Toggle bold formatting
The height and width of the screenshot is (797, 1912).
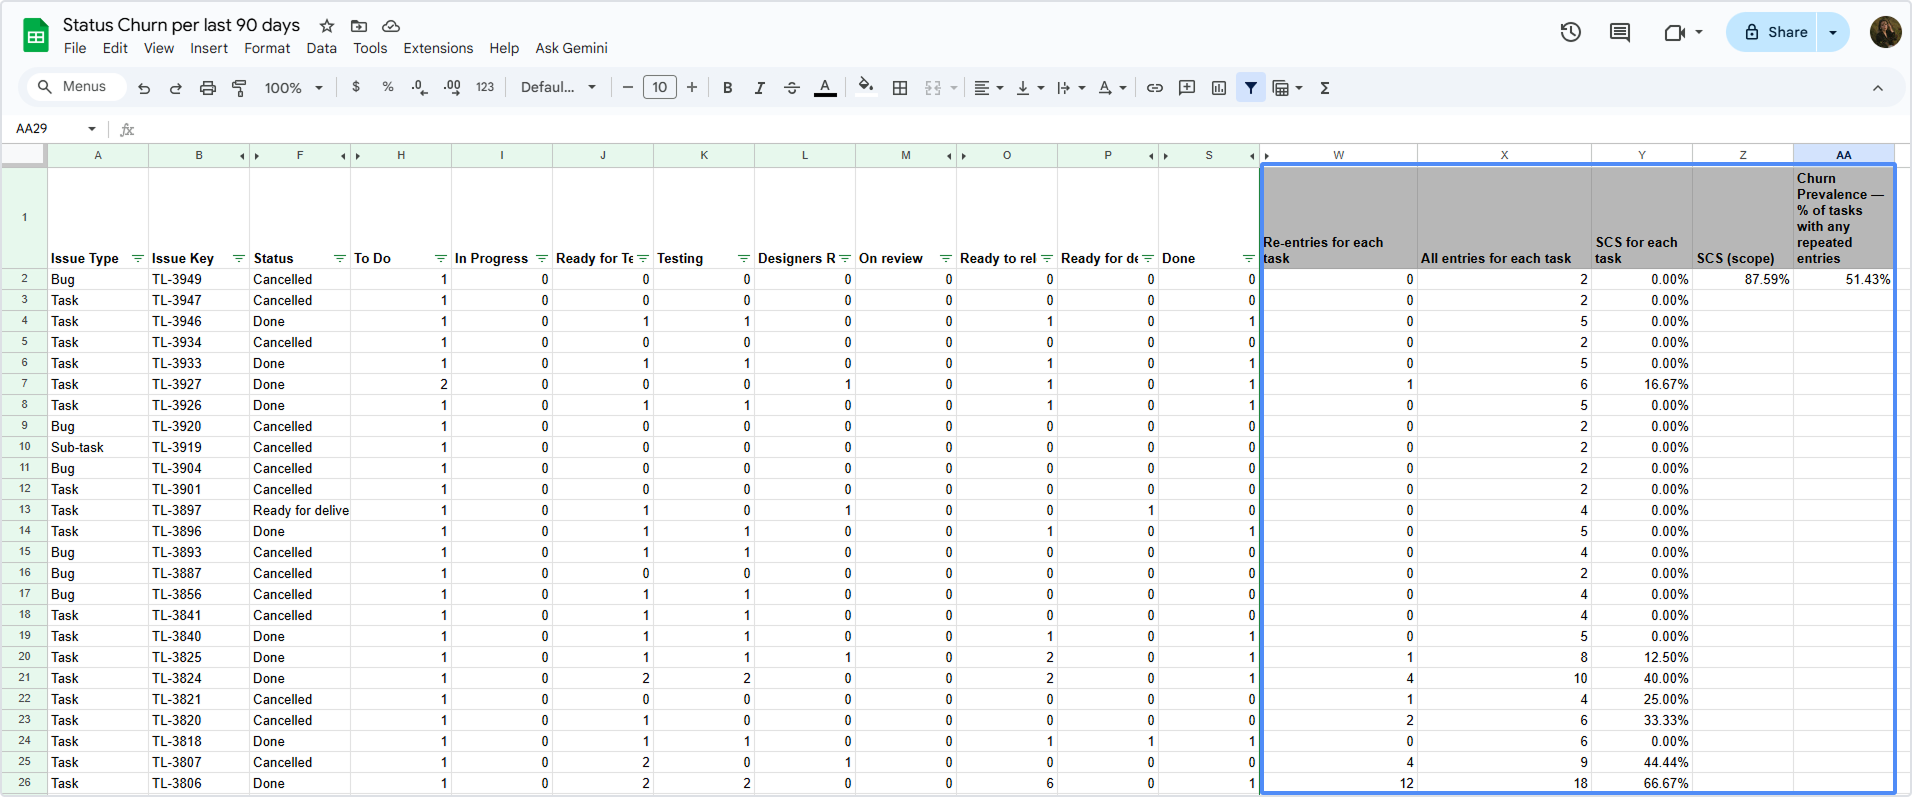(728, 88)
